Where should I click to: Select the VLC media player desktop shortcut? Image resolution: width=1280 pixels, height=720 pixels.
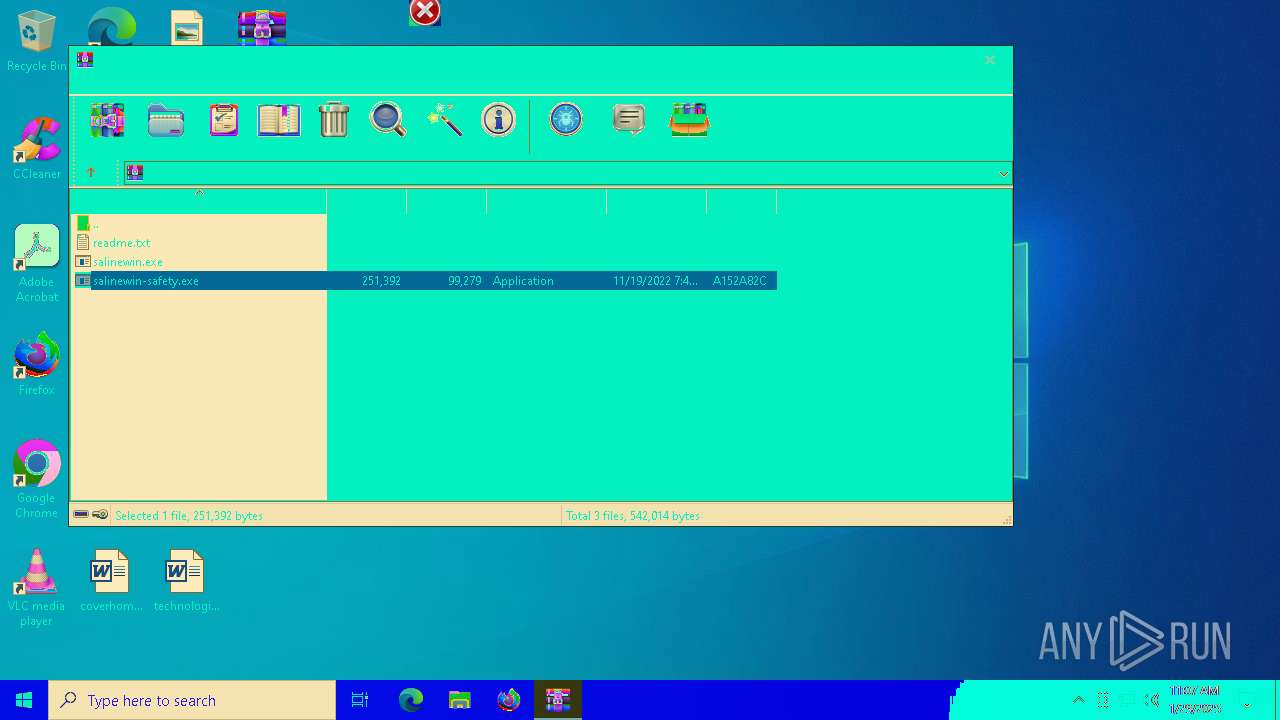click(36, 588)
